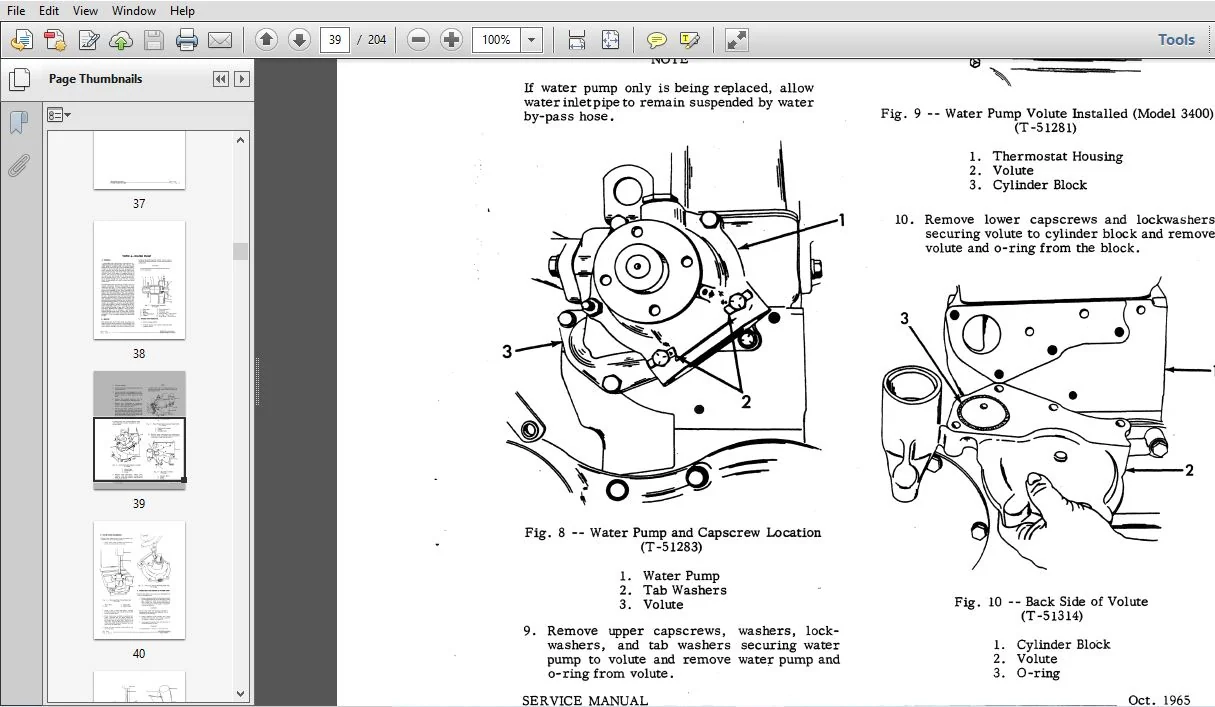Click the Fit One Full Page icon
This screenshot has width=1215, height=707.
click(610, 40)
